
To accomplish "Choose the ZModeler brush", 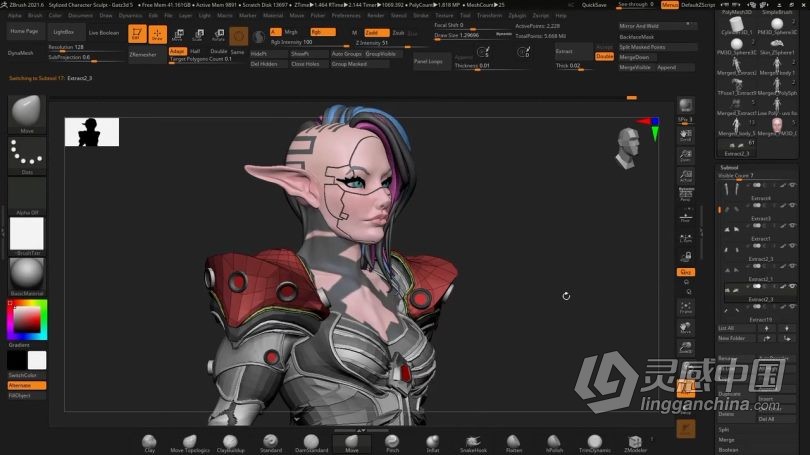I will (635, 444).
